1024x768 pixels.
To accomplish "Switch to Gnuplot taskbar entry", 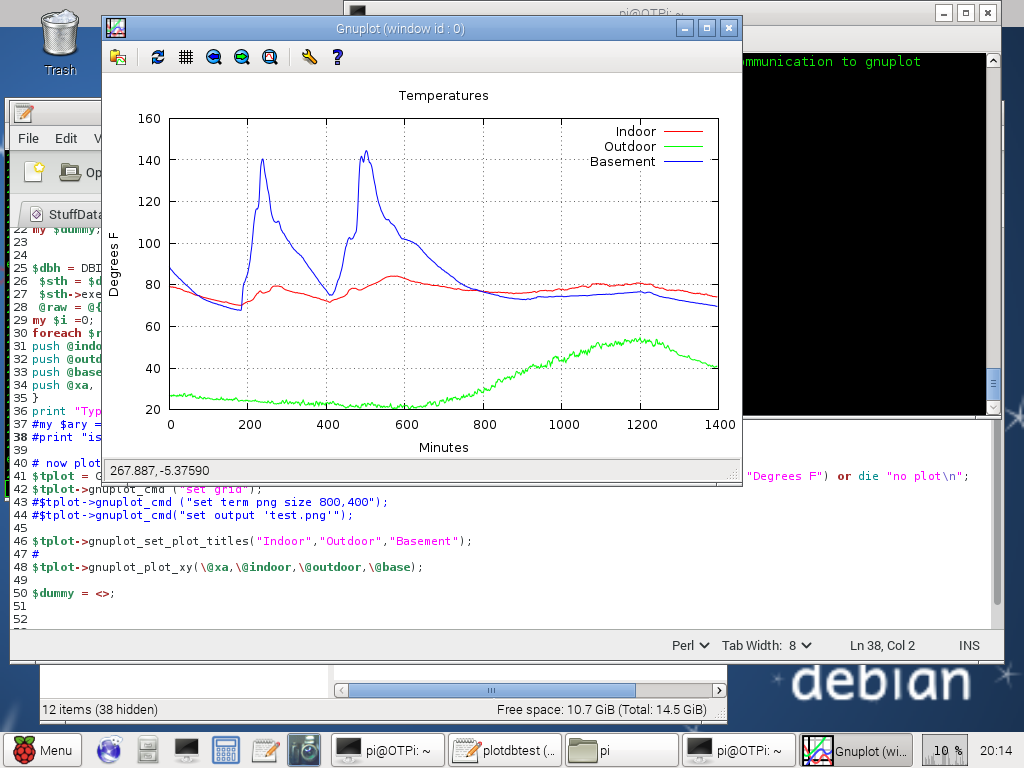I will [x=857, y=750].
